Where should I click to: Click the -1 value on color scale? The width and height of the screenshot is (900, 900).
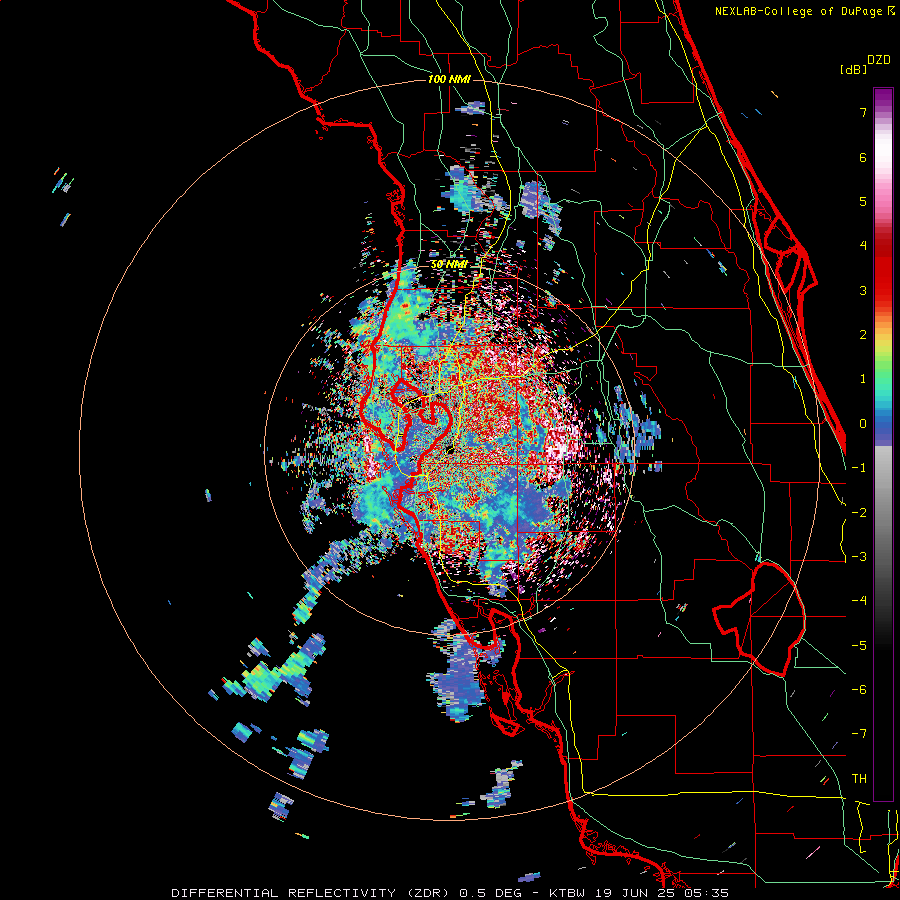click(859, 468)
